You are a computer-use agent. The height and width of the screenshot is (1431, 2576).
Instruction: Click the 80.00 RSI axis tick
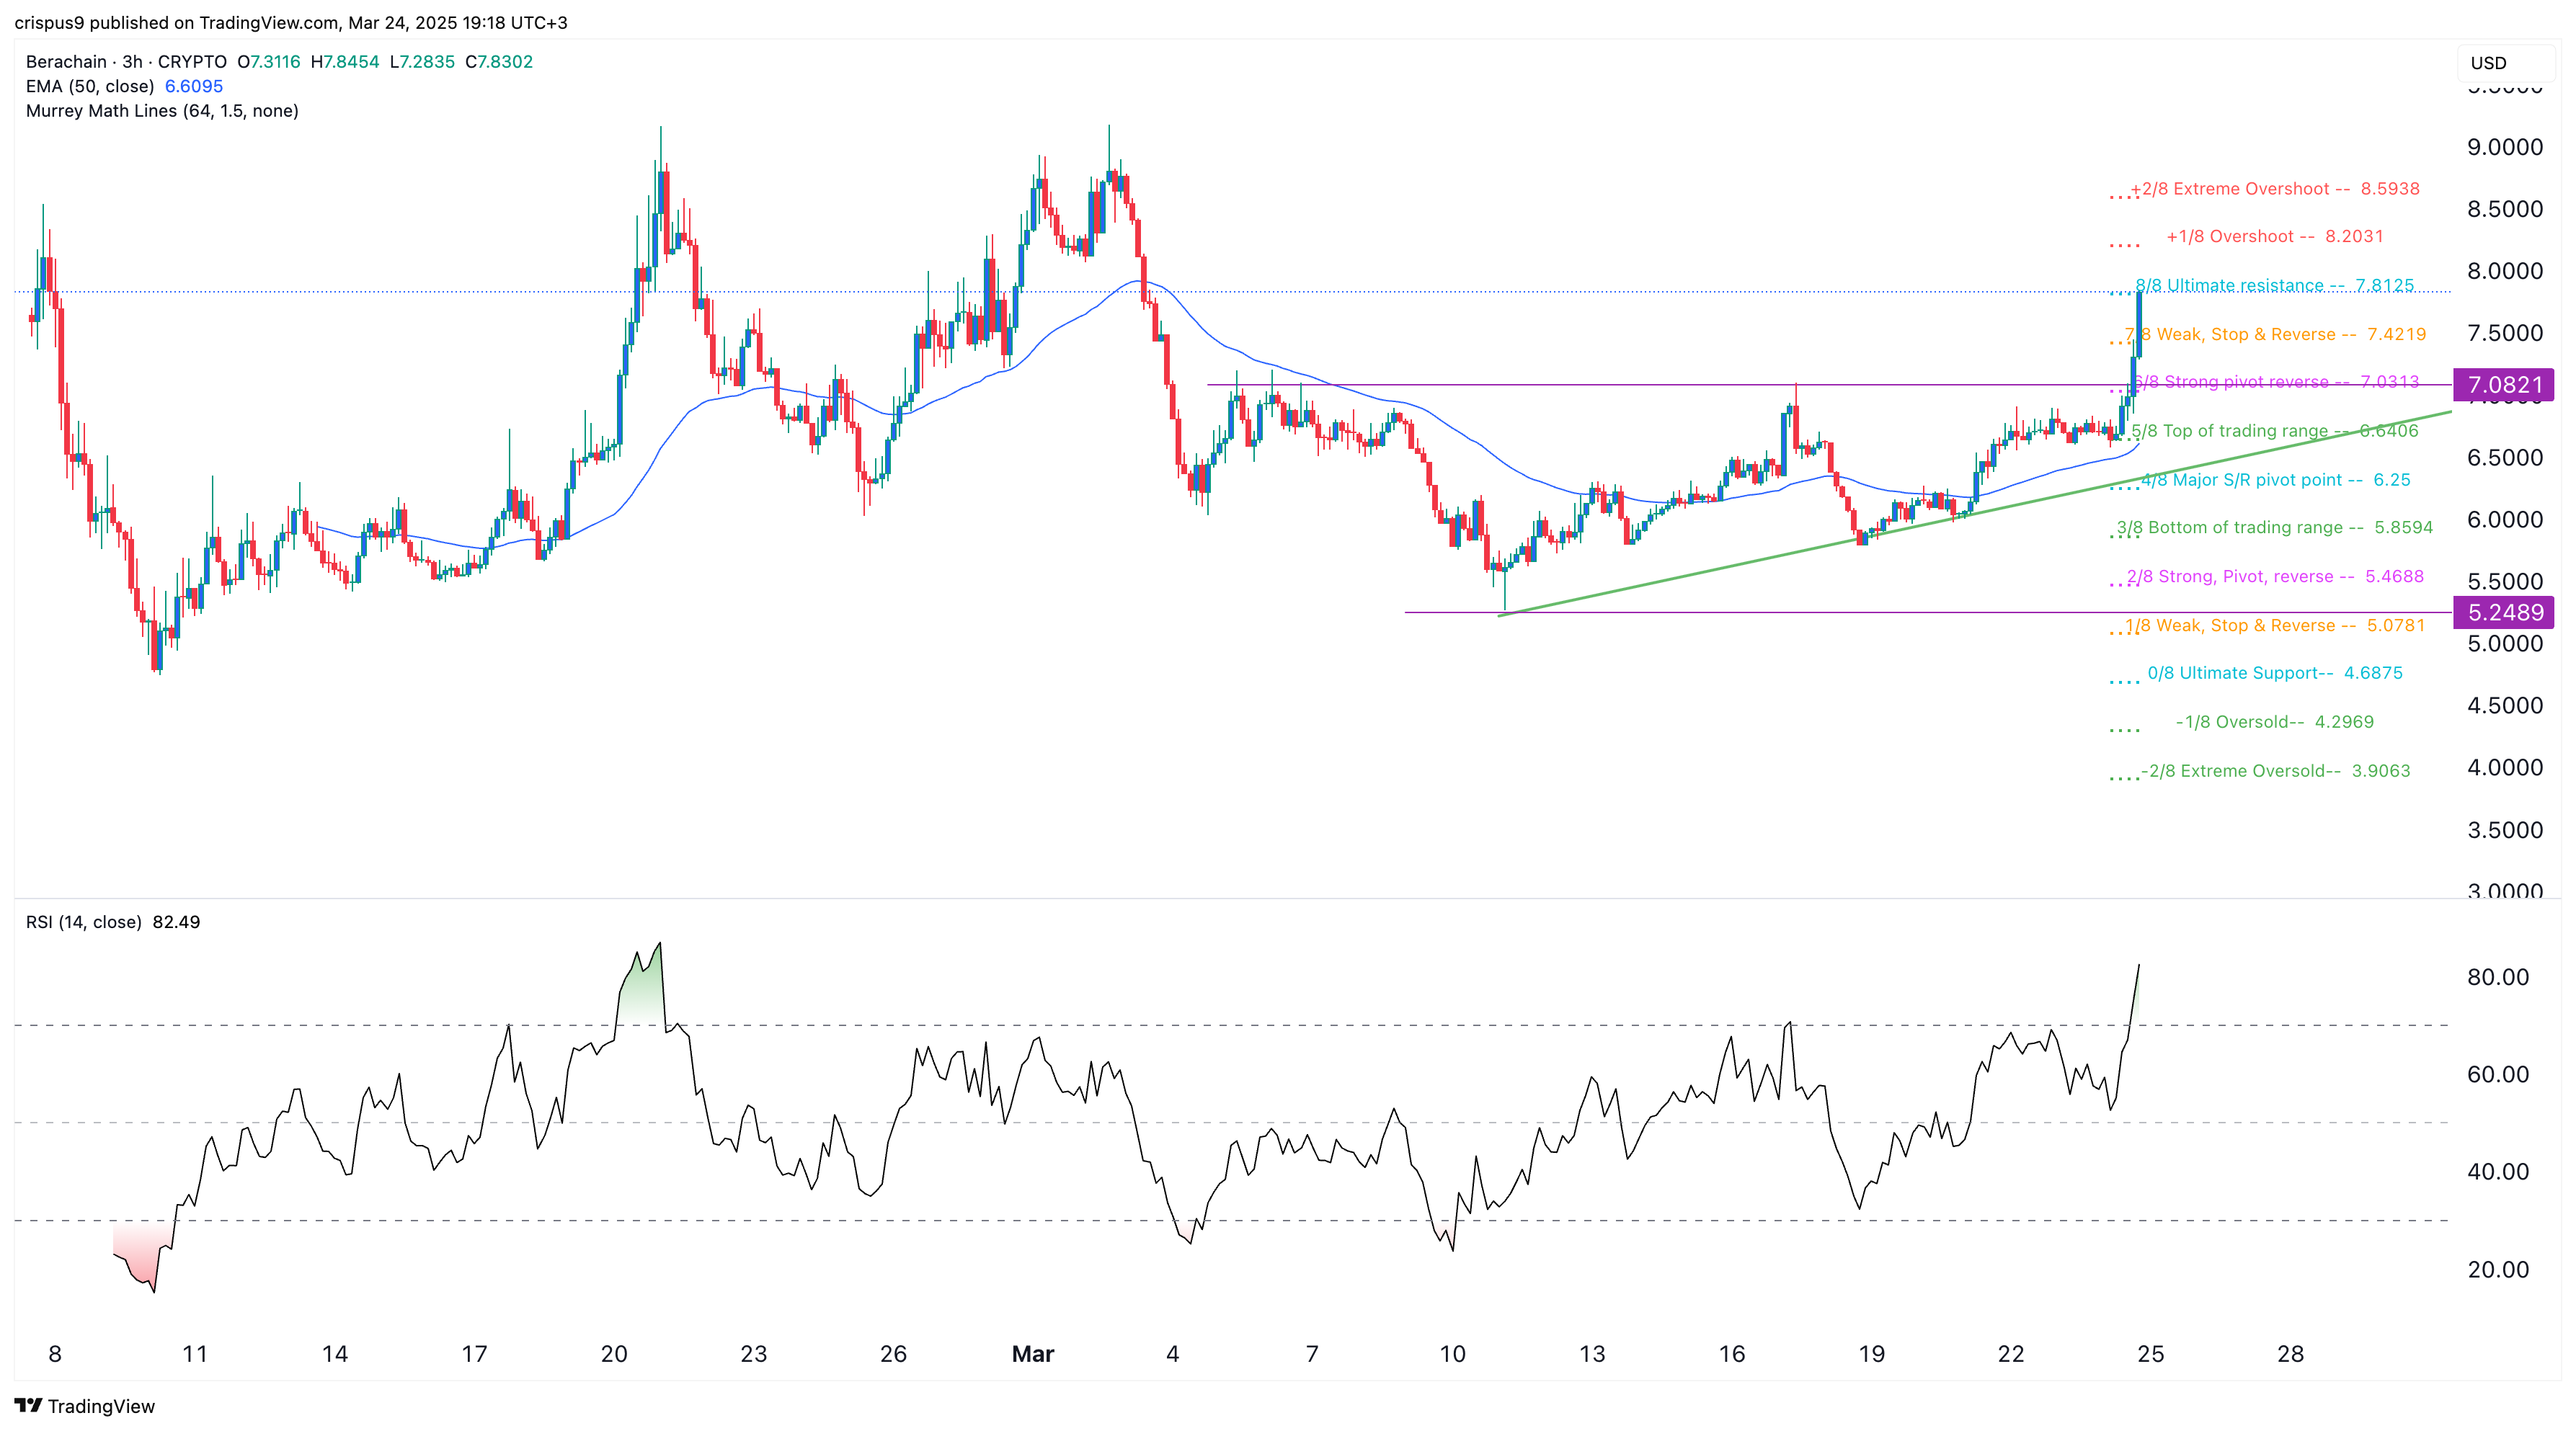[2498, 977]
